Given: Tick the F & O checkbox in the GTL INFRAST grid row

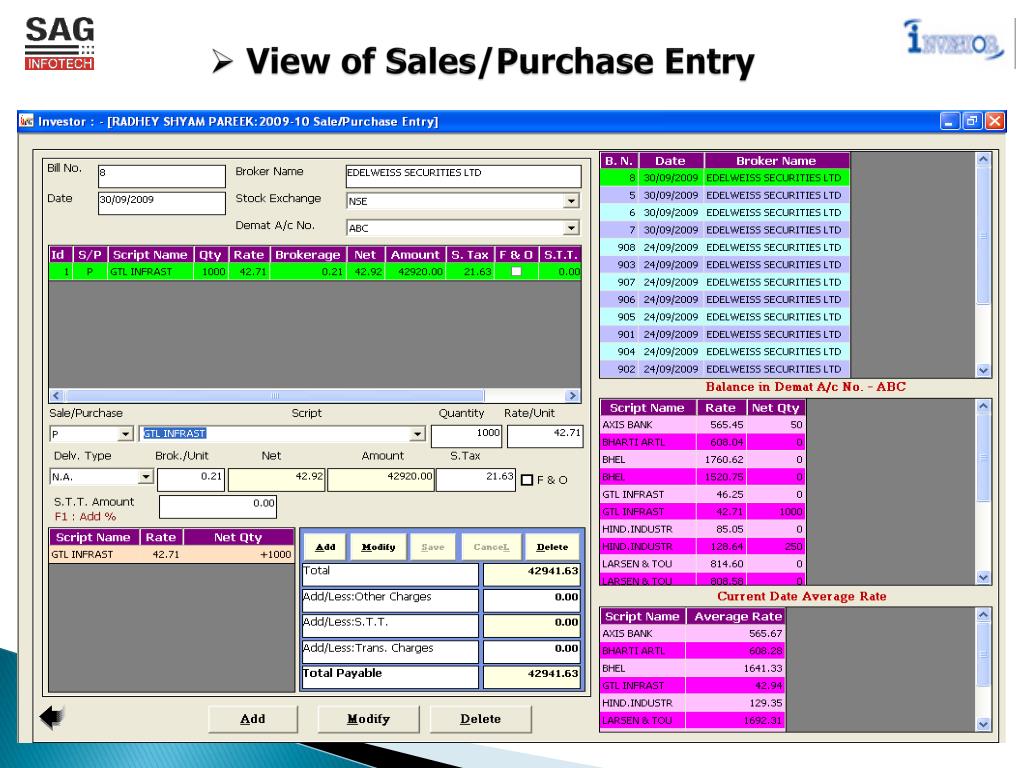Looking at the screenshot, I should point(516,272).
